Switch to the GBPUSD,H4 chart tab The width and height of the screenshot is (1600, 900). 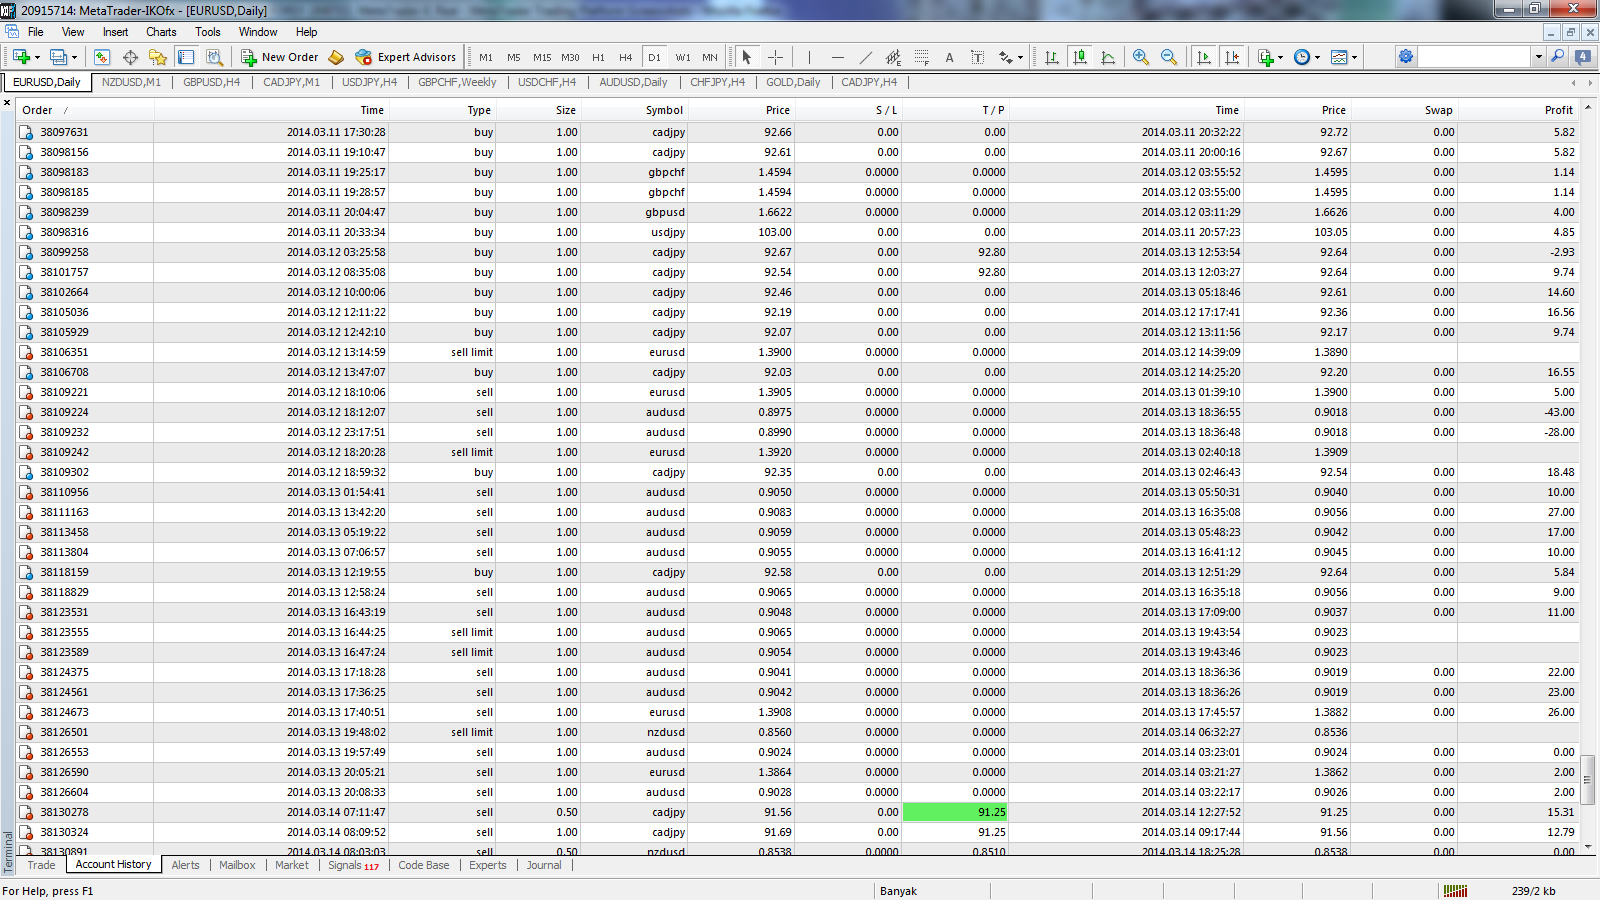click(x=211, y=82)
